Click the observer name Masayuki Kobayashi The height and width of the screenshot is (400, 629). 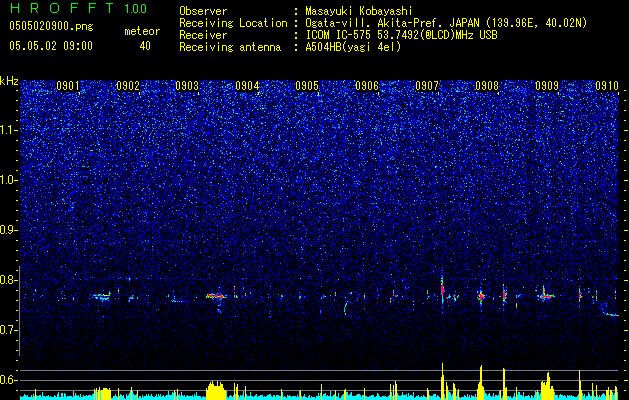359,11
